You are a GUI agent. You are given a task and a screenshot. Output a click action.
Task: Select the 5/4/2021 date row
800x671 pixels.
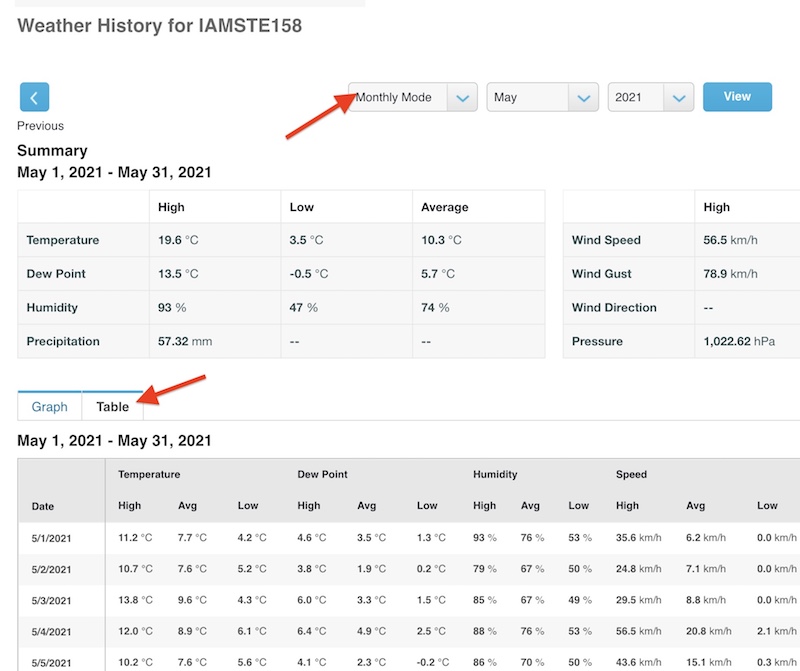(51, 632)
